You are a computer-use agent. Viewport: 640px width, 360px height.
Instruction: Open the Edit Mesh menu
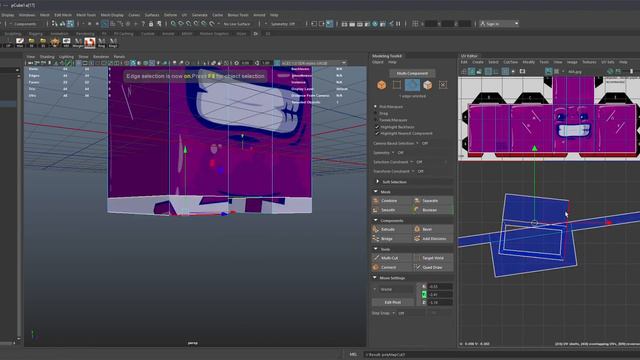[x=63, y=15]
